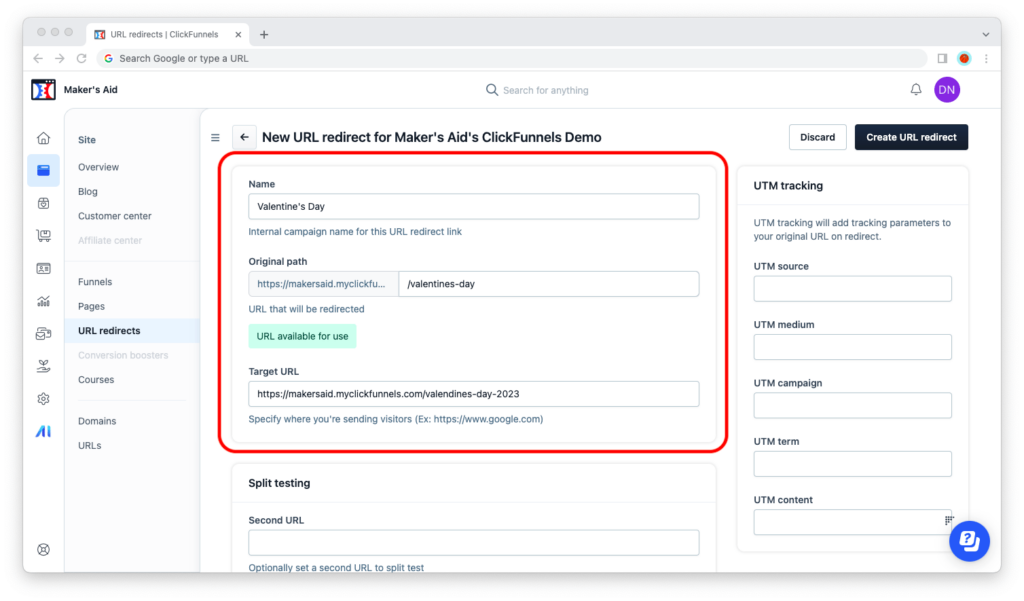The height and width of the screenshot is (601, 1024).
Task: Click the URL available for use badge
Action: [x=302, y=336]
